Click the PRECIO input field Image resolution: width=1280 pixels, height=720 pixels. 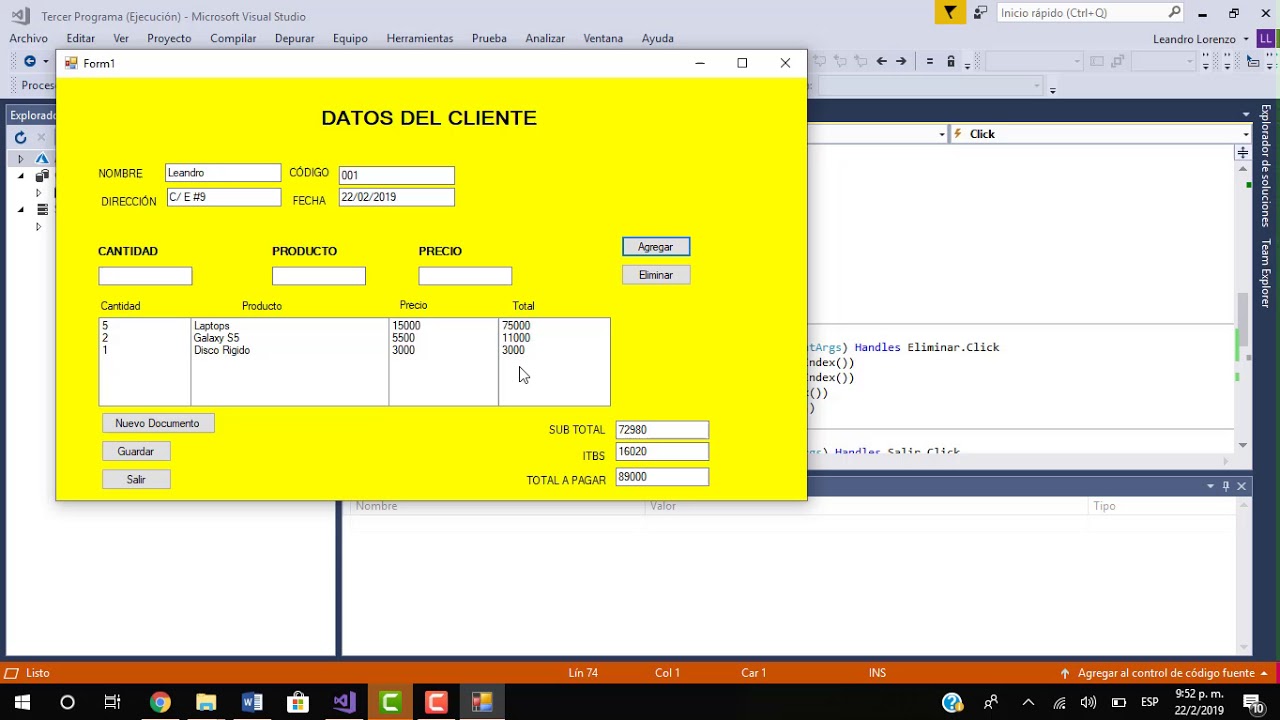(465, 276)
